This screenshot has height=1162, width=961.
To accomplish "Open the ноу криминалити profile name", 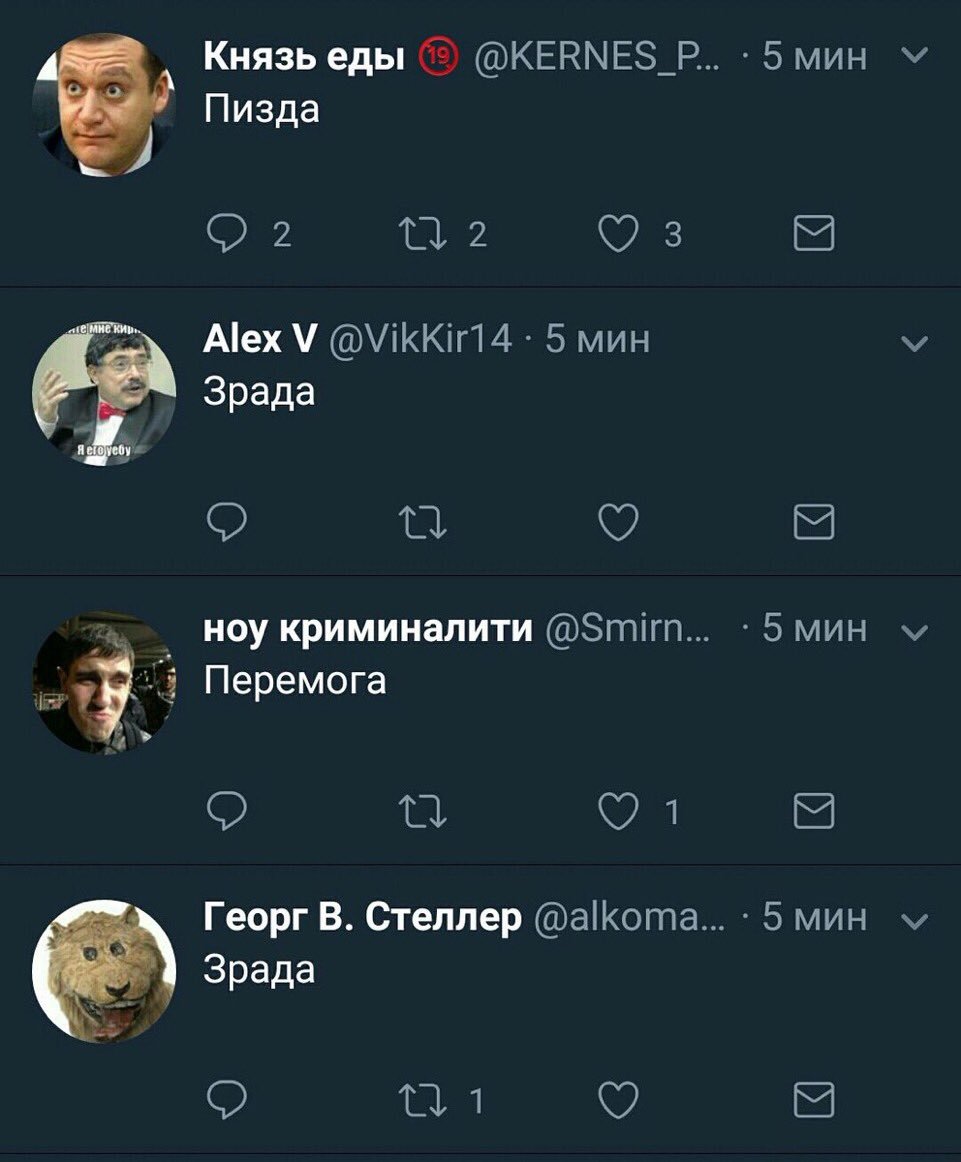I will coord(368,628).
